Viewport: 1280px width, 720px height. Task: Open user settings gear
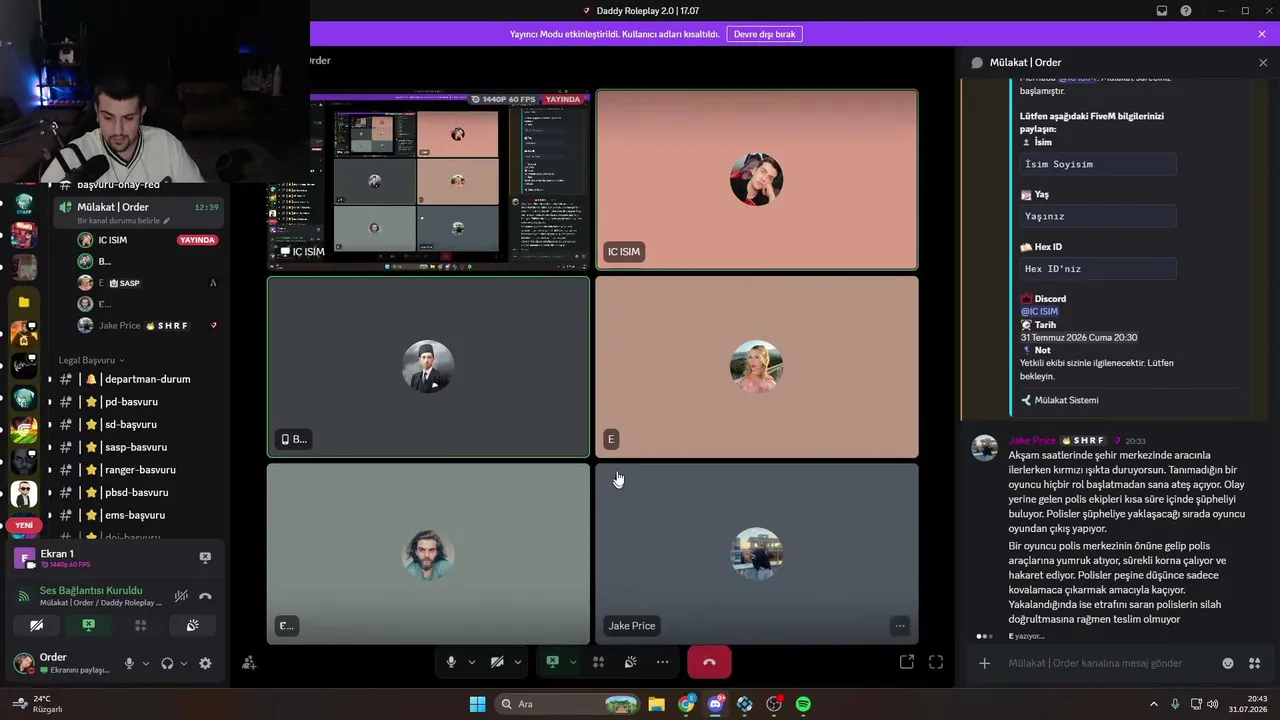[x=205, y=663]
